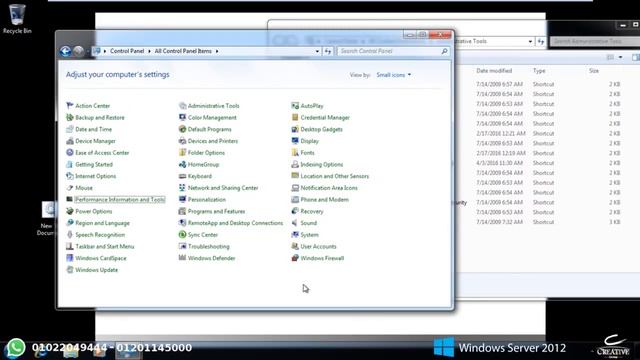Click the Speech Recognition microphone icon
Viewport: 640px width, 360px height.
tap(70, 235)
